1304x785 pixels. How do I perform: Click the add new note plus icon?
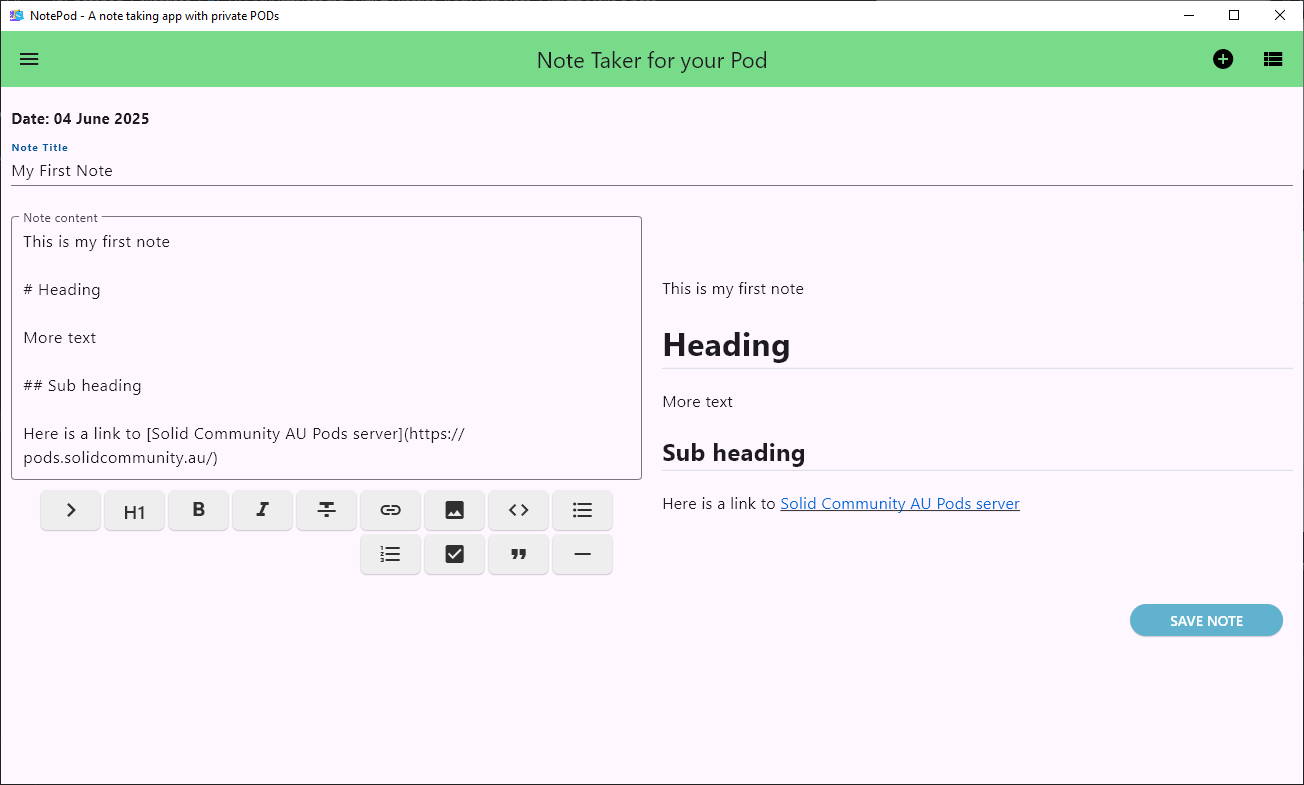[1223, 59]
